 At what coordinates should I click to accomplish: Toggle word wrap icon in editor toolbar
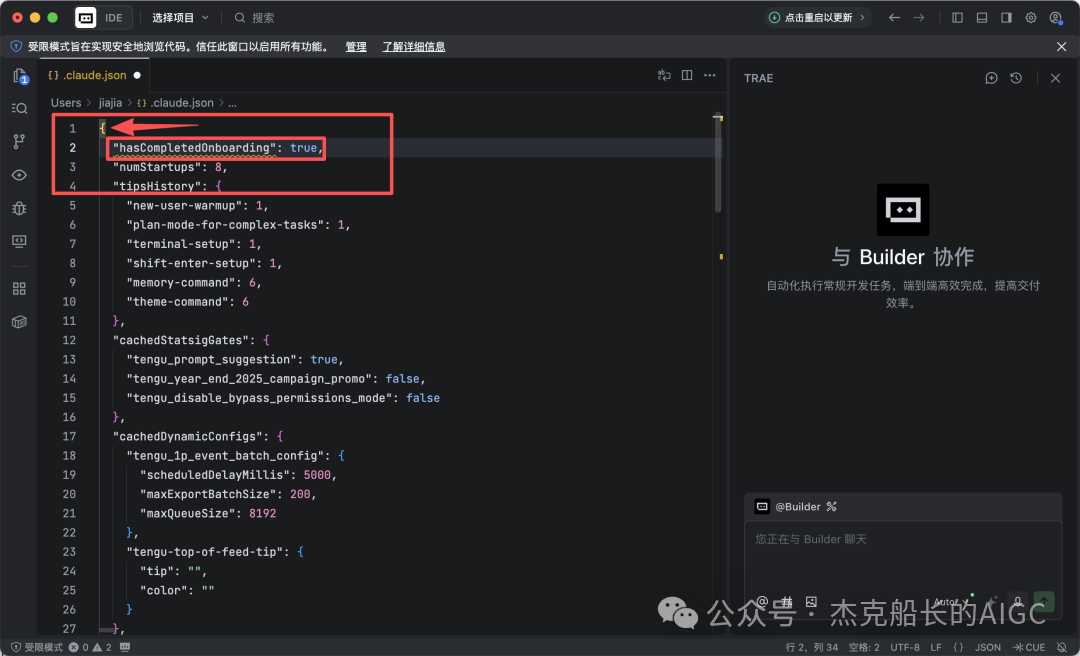[x=664, y=75]
